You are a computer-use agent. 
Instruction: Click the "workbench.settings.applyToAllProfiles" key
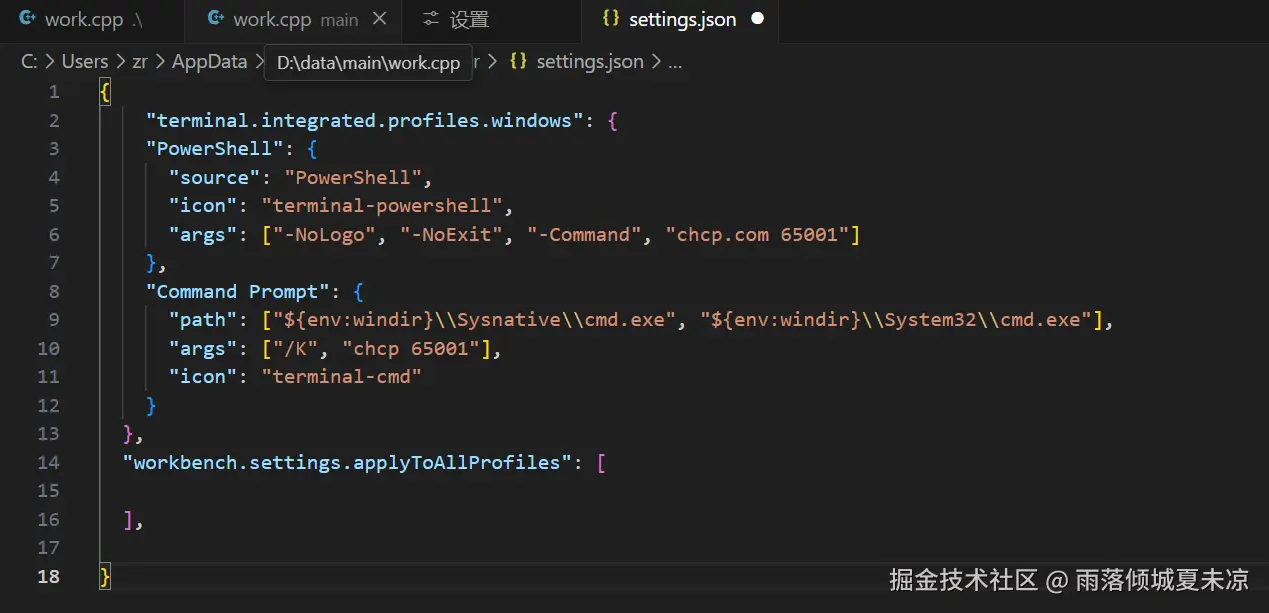click(x=347, y=462)
